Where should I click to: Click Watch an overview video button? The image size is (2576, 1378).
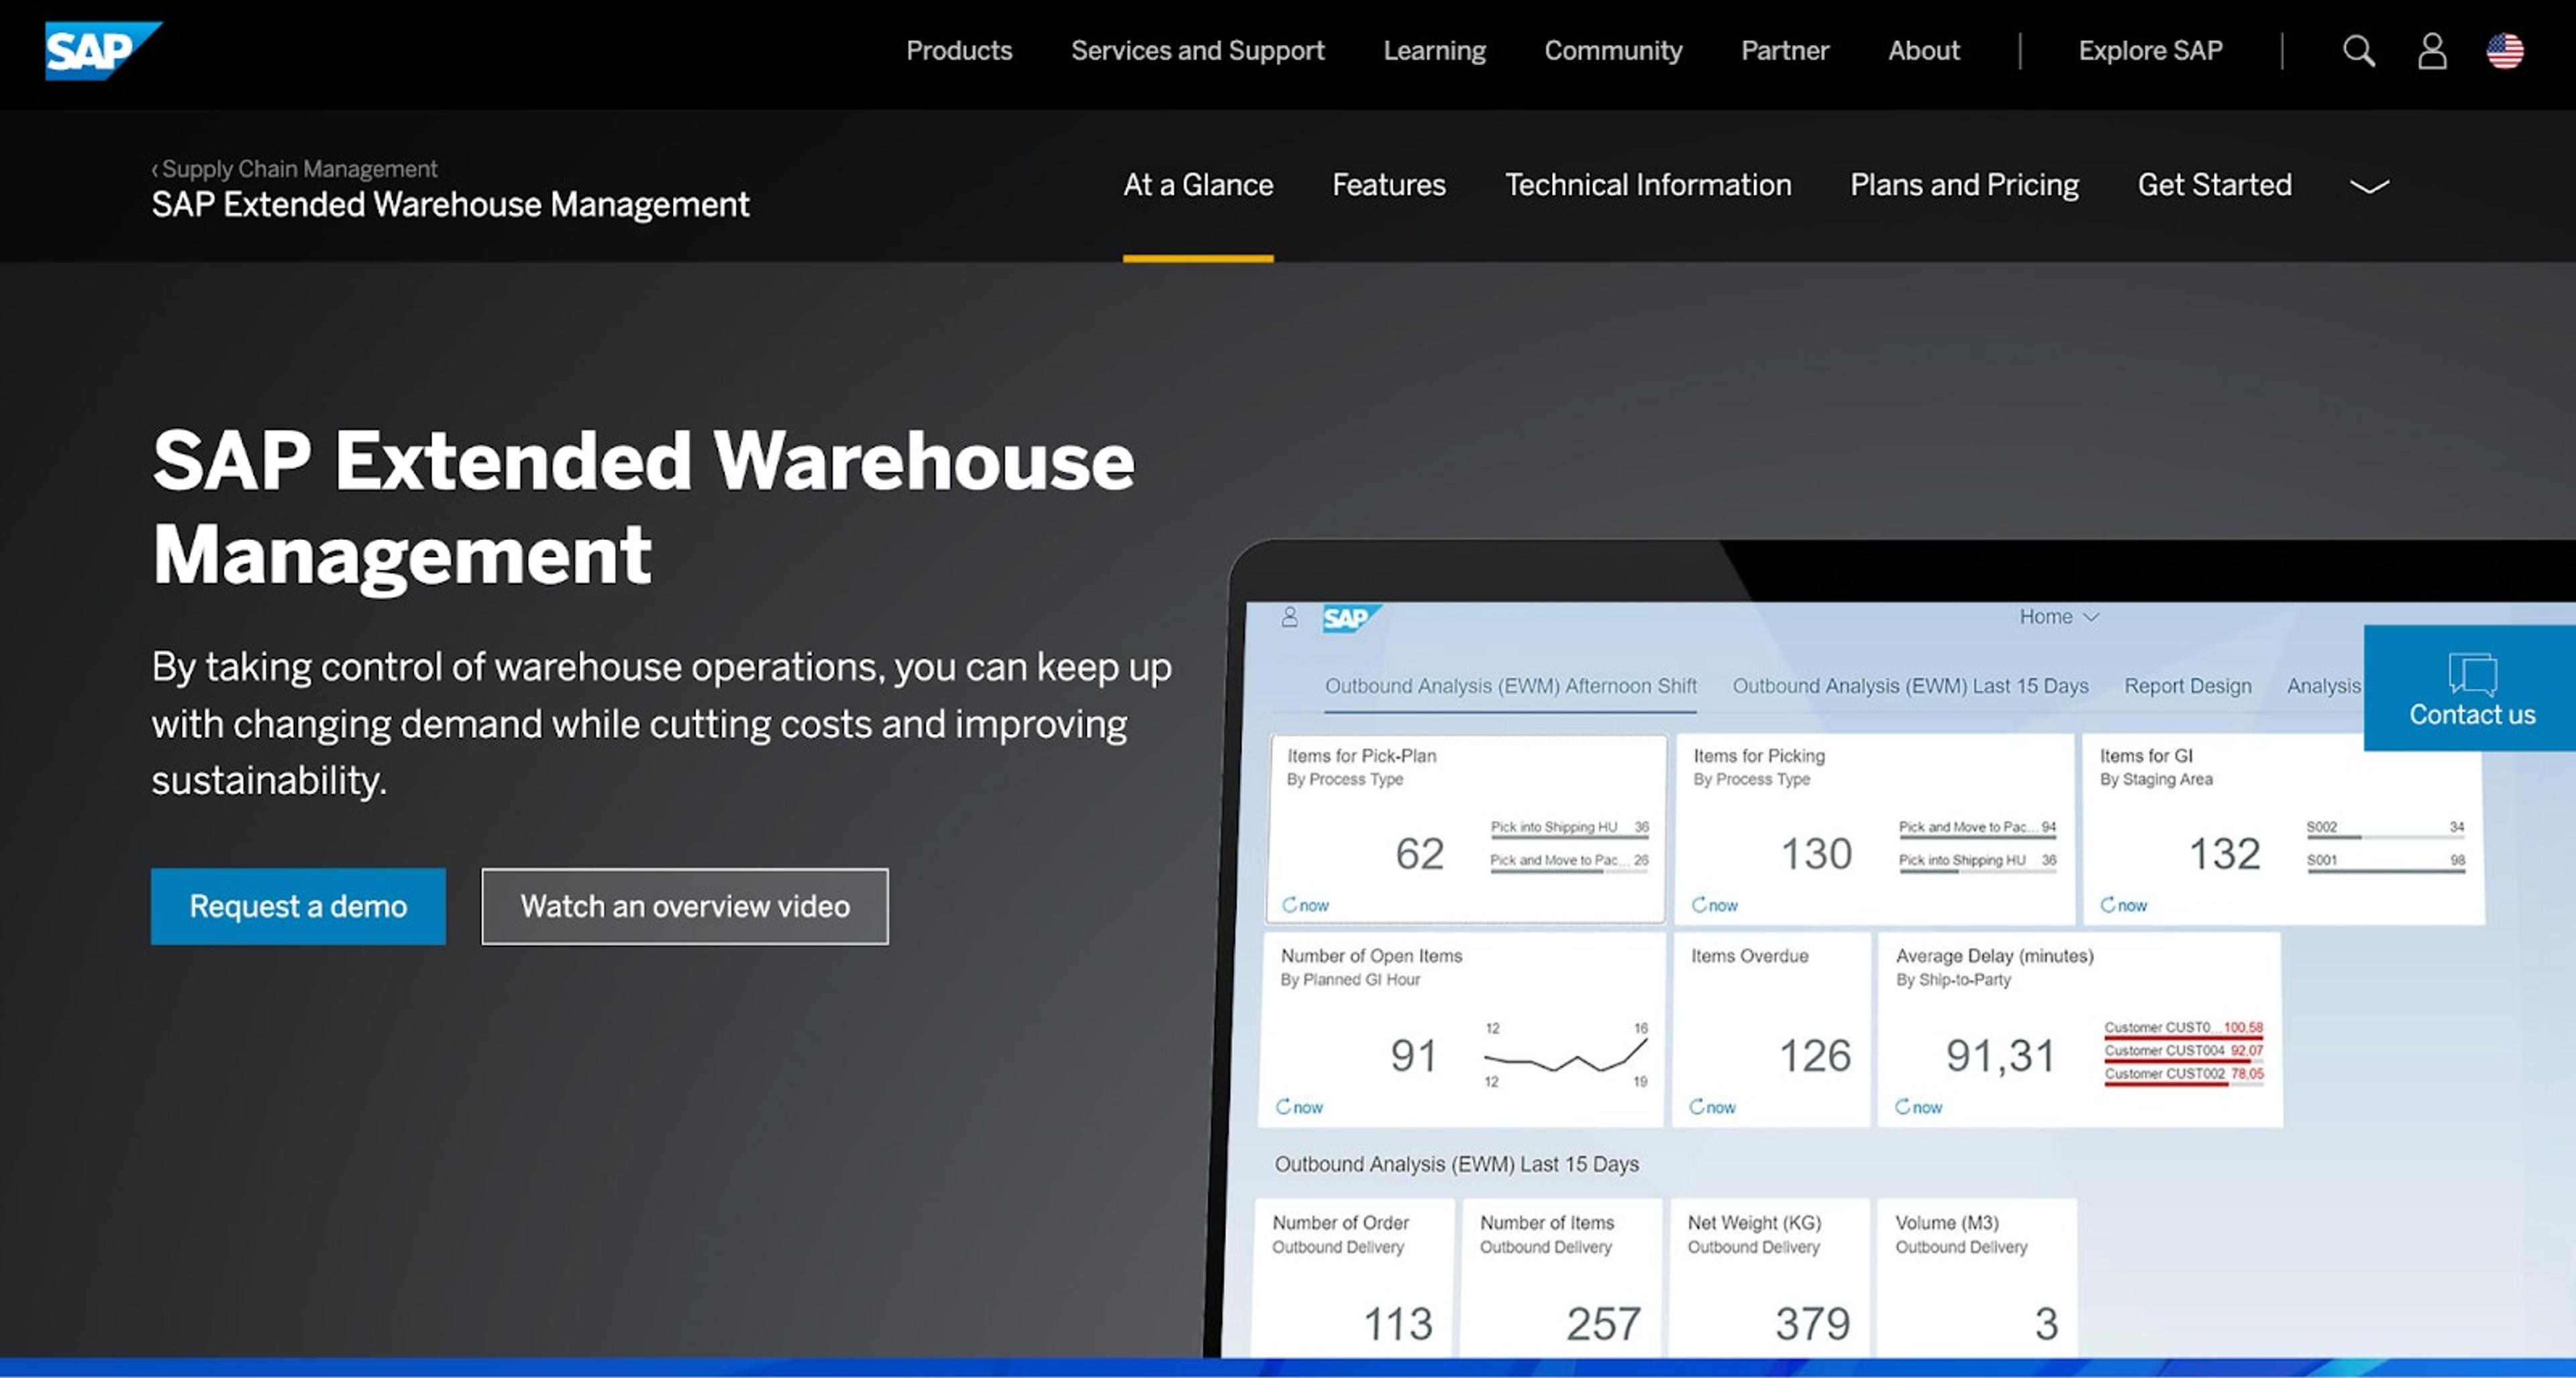click(x=685, y=906)
